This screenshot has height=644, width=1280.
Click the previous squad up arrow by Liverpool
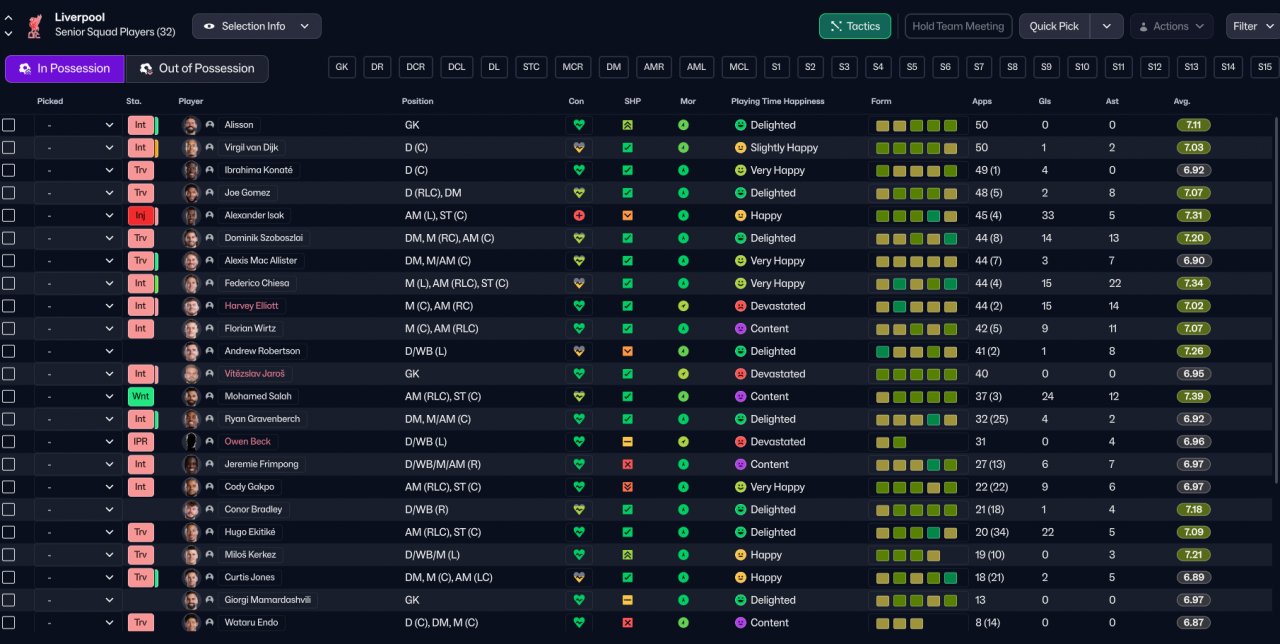click(x=9, y=18)
